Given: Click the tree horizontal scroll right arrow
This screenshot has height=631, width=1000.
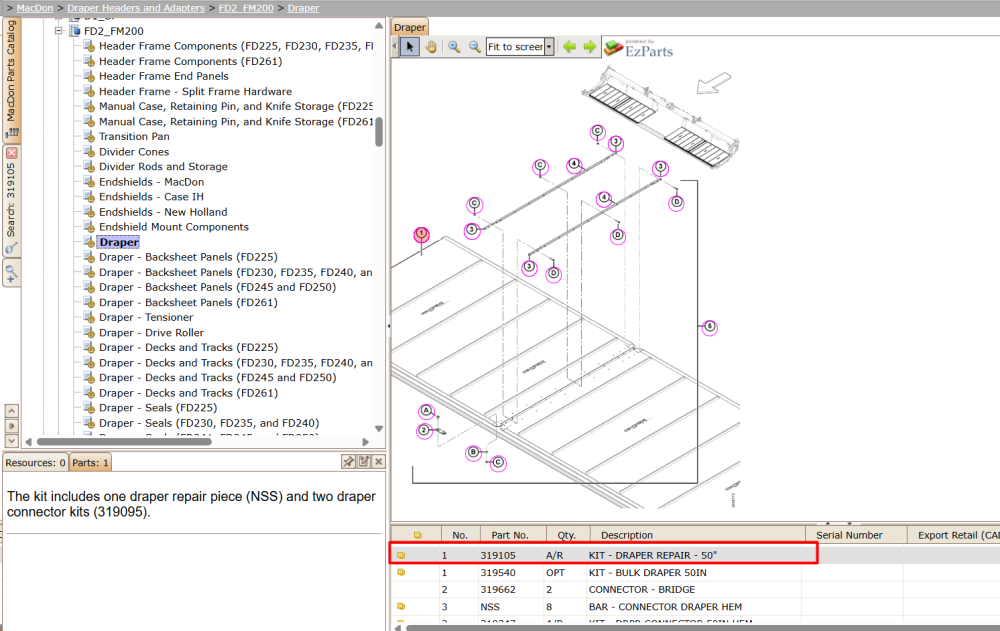Looking at the screenshot, I should pos(365,442).
